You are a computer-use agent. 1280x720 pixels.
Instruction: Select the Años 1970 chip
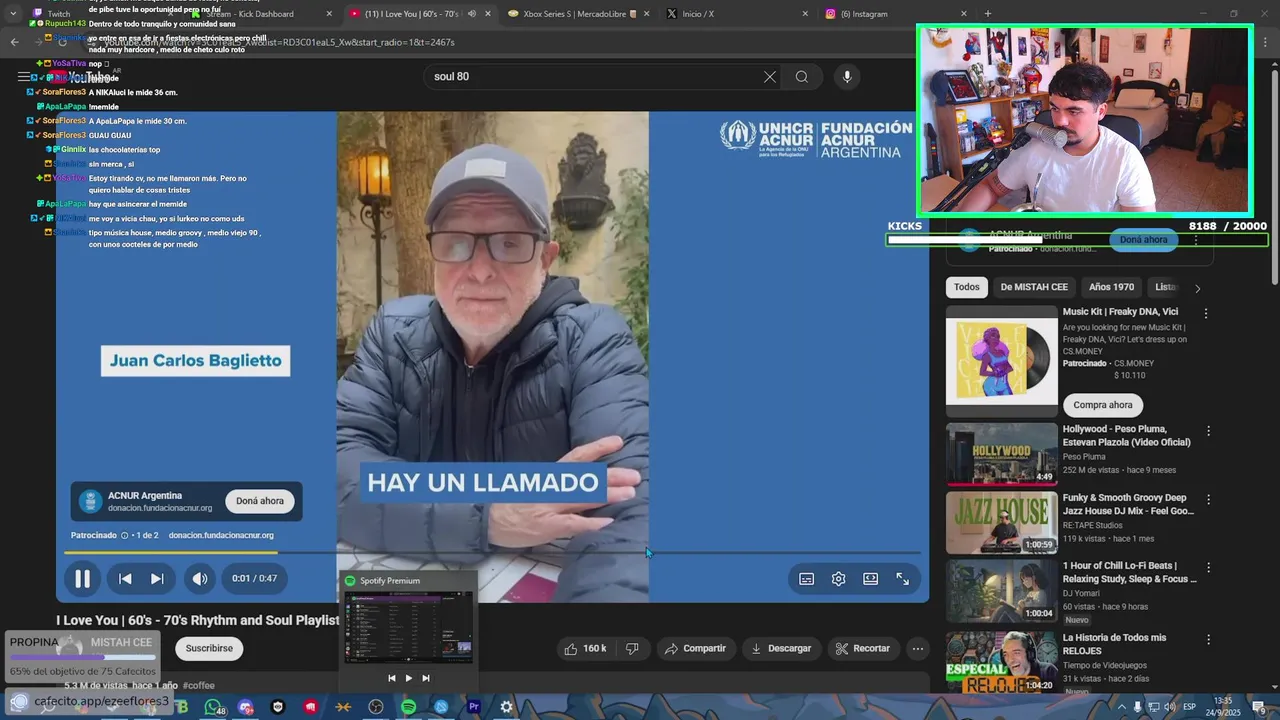tap(1111, 287)
